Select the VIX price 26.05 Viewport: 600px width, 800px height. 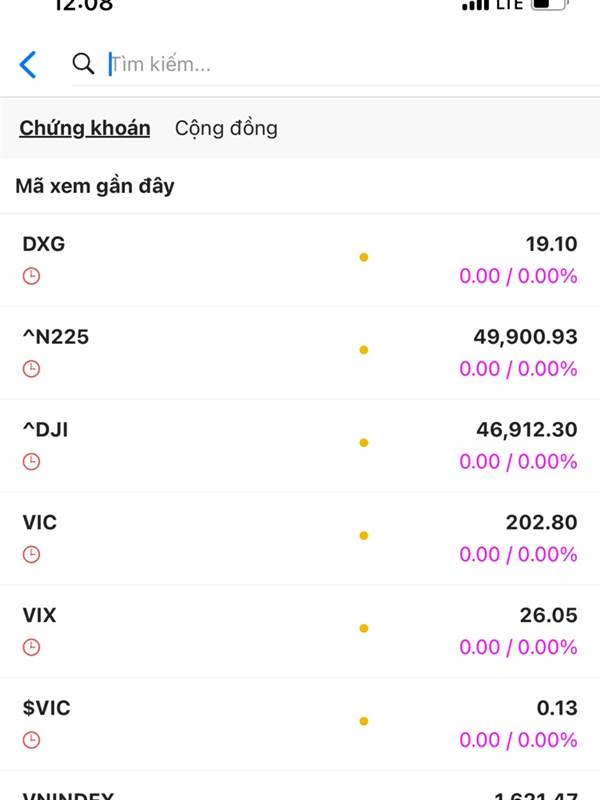click(548, 615)
